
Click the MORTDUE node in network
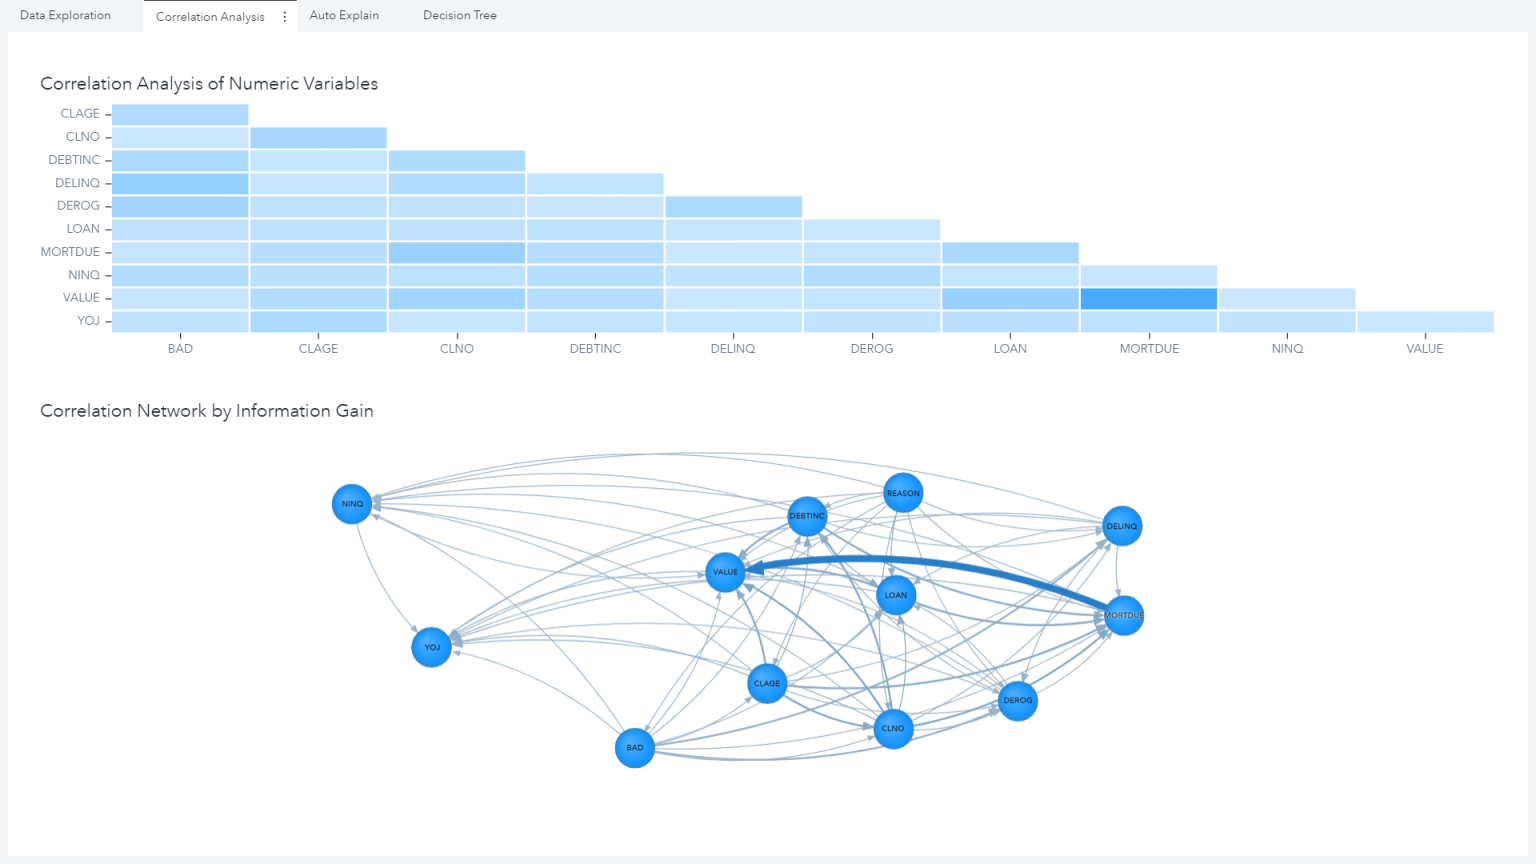[x=1123, y=615]
